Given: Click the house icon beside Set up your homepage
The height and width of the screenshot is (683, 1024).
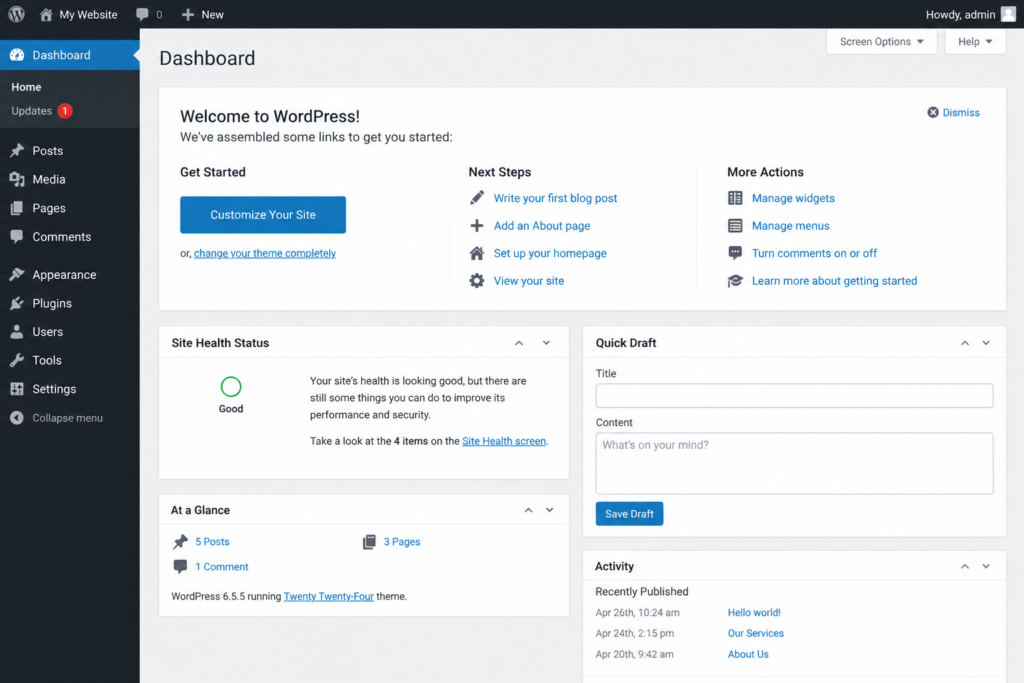Looking at the screenshot, I should 477,253.
